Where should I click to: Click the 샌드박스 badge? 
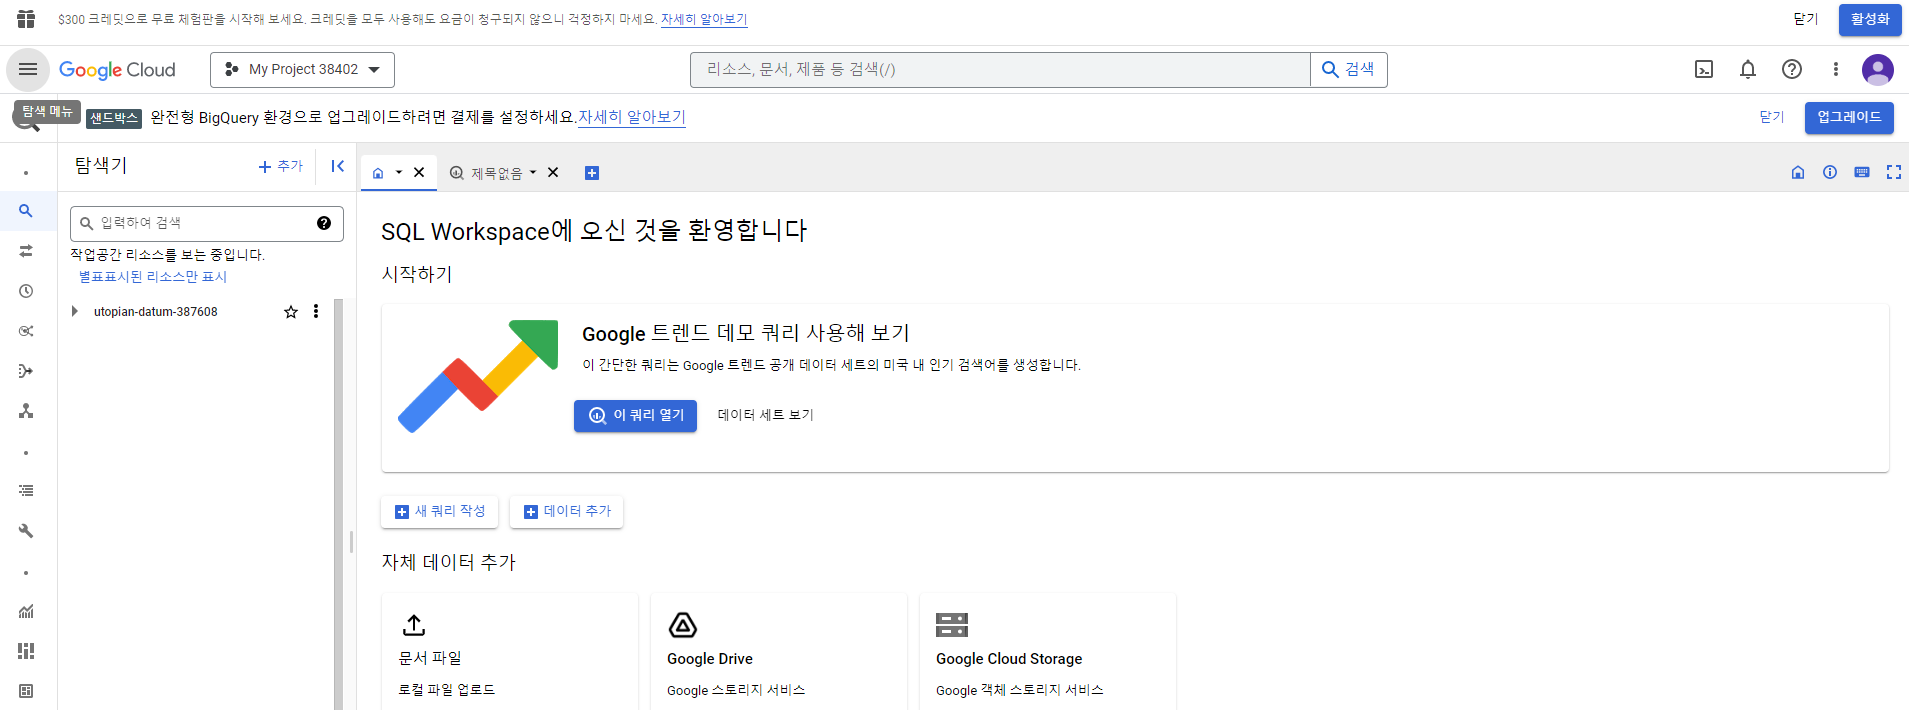(x=114, y=118)
